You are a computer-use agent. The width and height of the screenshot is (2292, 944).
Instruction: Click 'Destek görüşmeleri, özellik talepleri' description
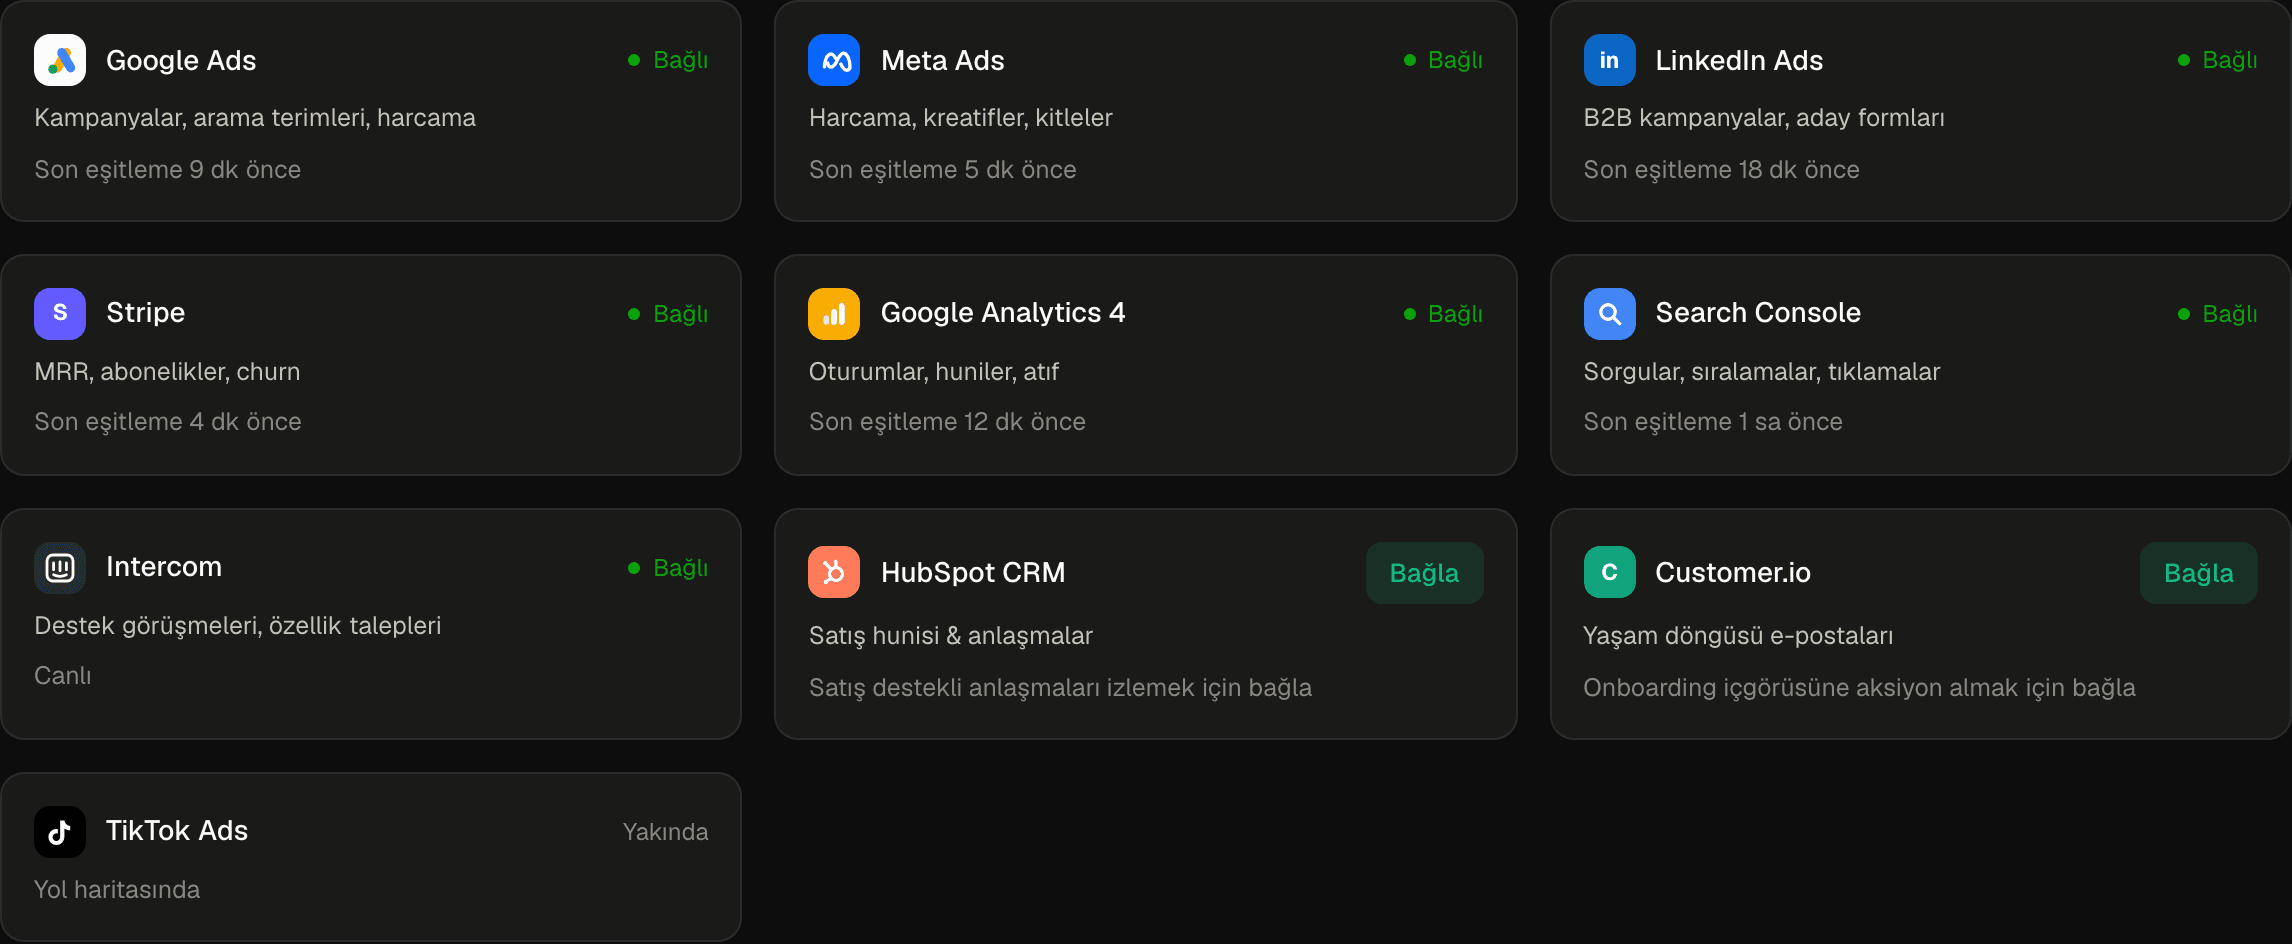(238, 626)
